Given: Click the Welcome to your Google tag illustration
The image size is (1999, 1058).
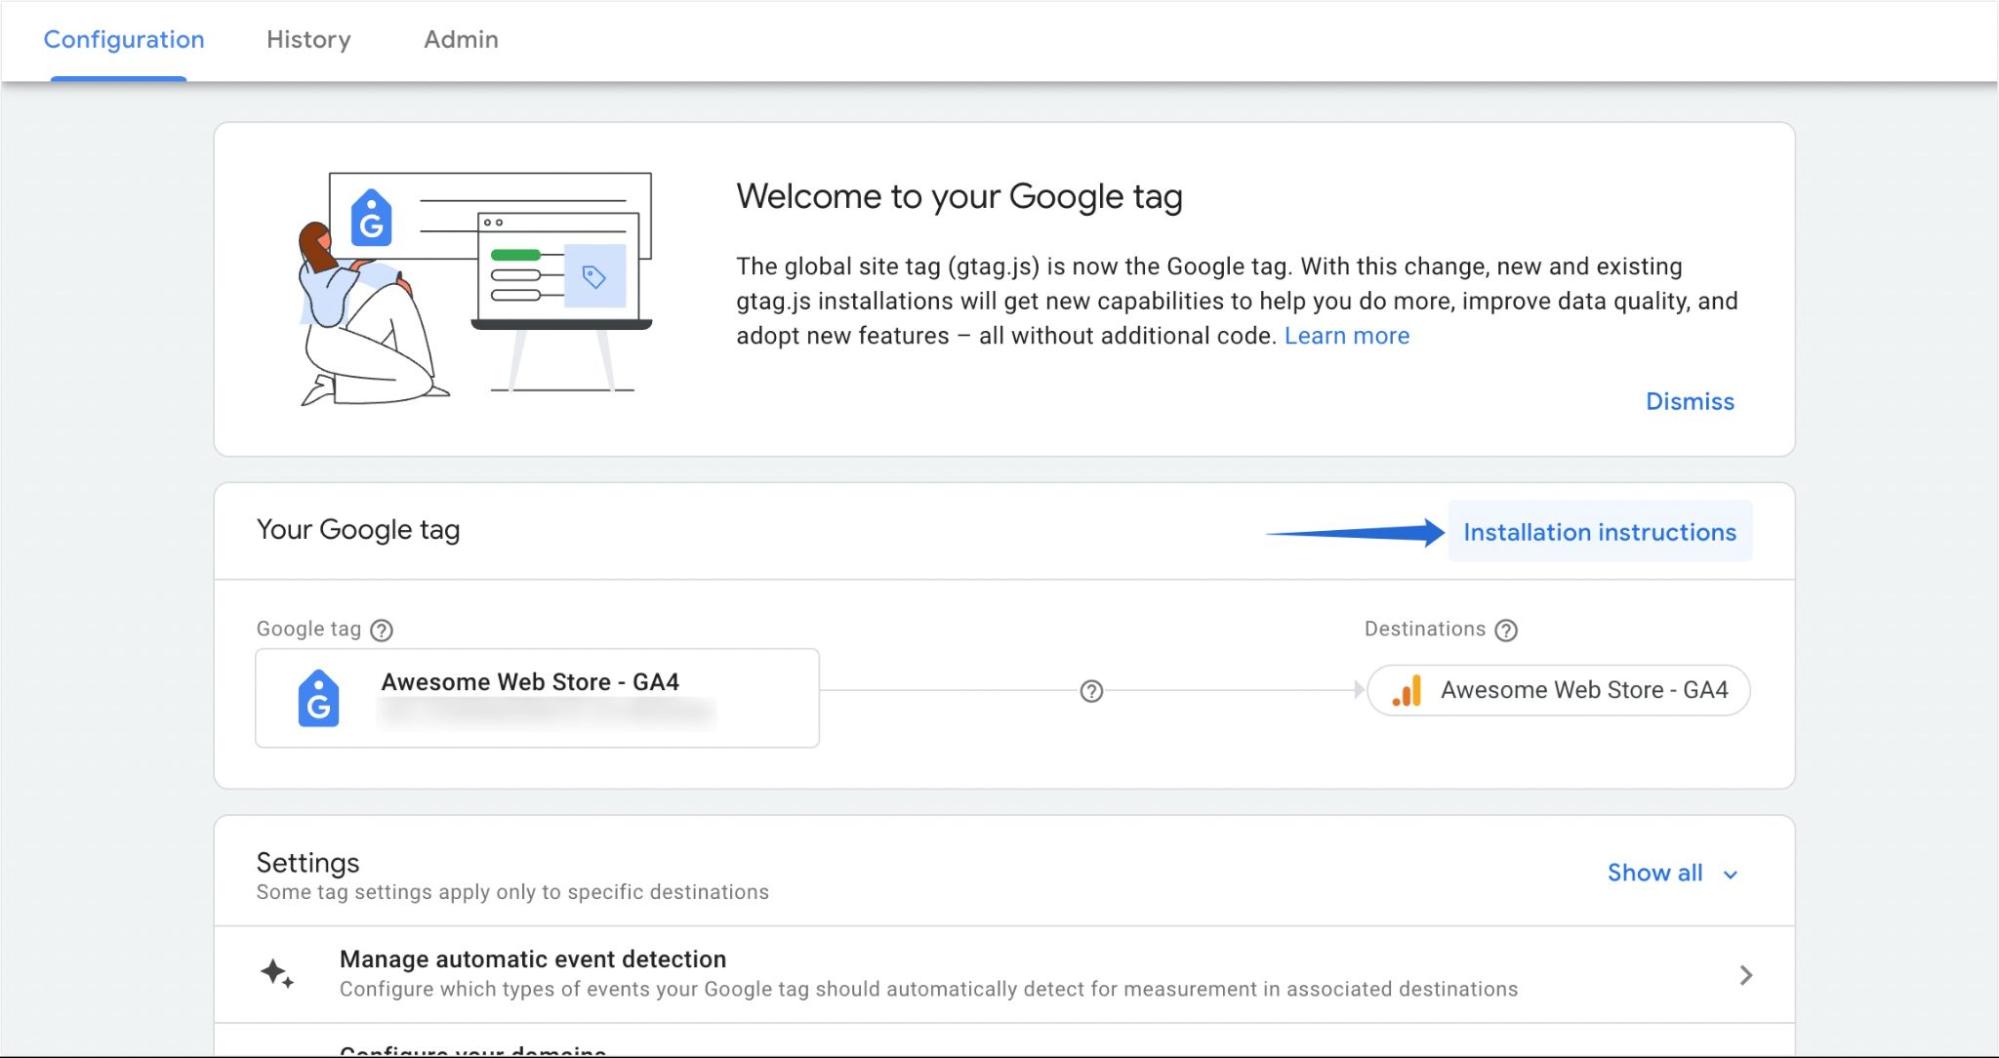Looking at the screenshot, I should [x=475, y=289].
